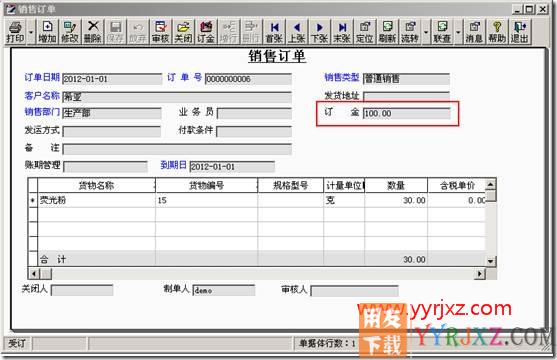The width and height of the screenshot is (557, 360).
Task: Click the 账期管理 input field
Action: point(105,166)
